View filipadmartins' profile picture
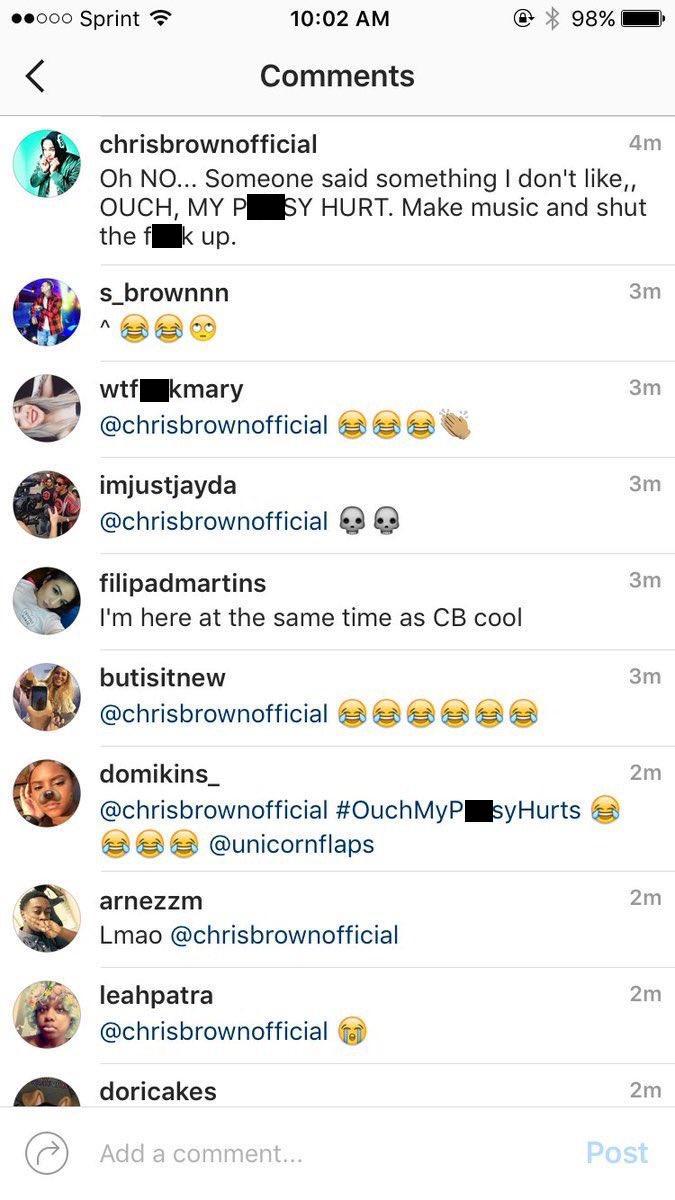 46,601
